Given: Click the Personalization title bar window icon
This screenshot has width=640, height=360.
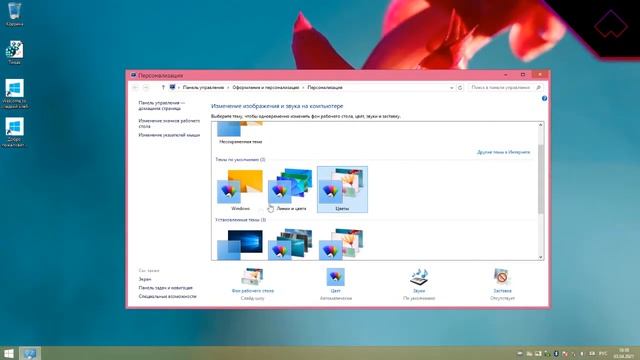Looking at the screenshot, I should [x=133, y=75].
